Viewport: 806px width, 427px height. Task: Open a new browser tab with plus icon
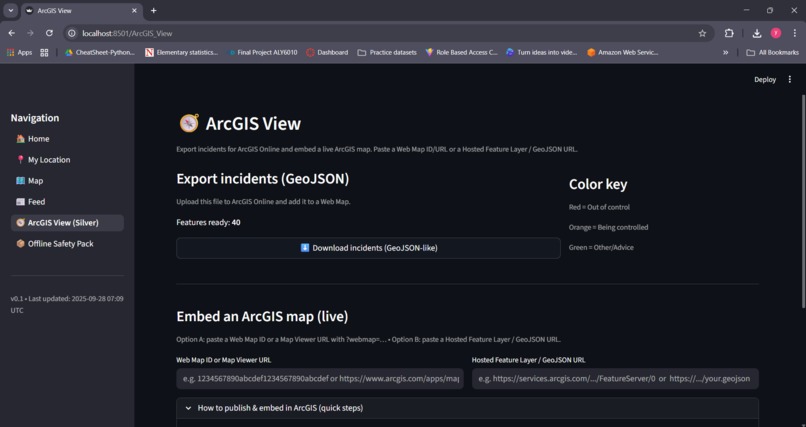[154, 11]
